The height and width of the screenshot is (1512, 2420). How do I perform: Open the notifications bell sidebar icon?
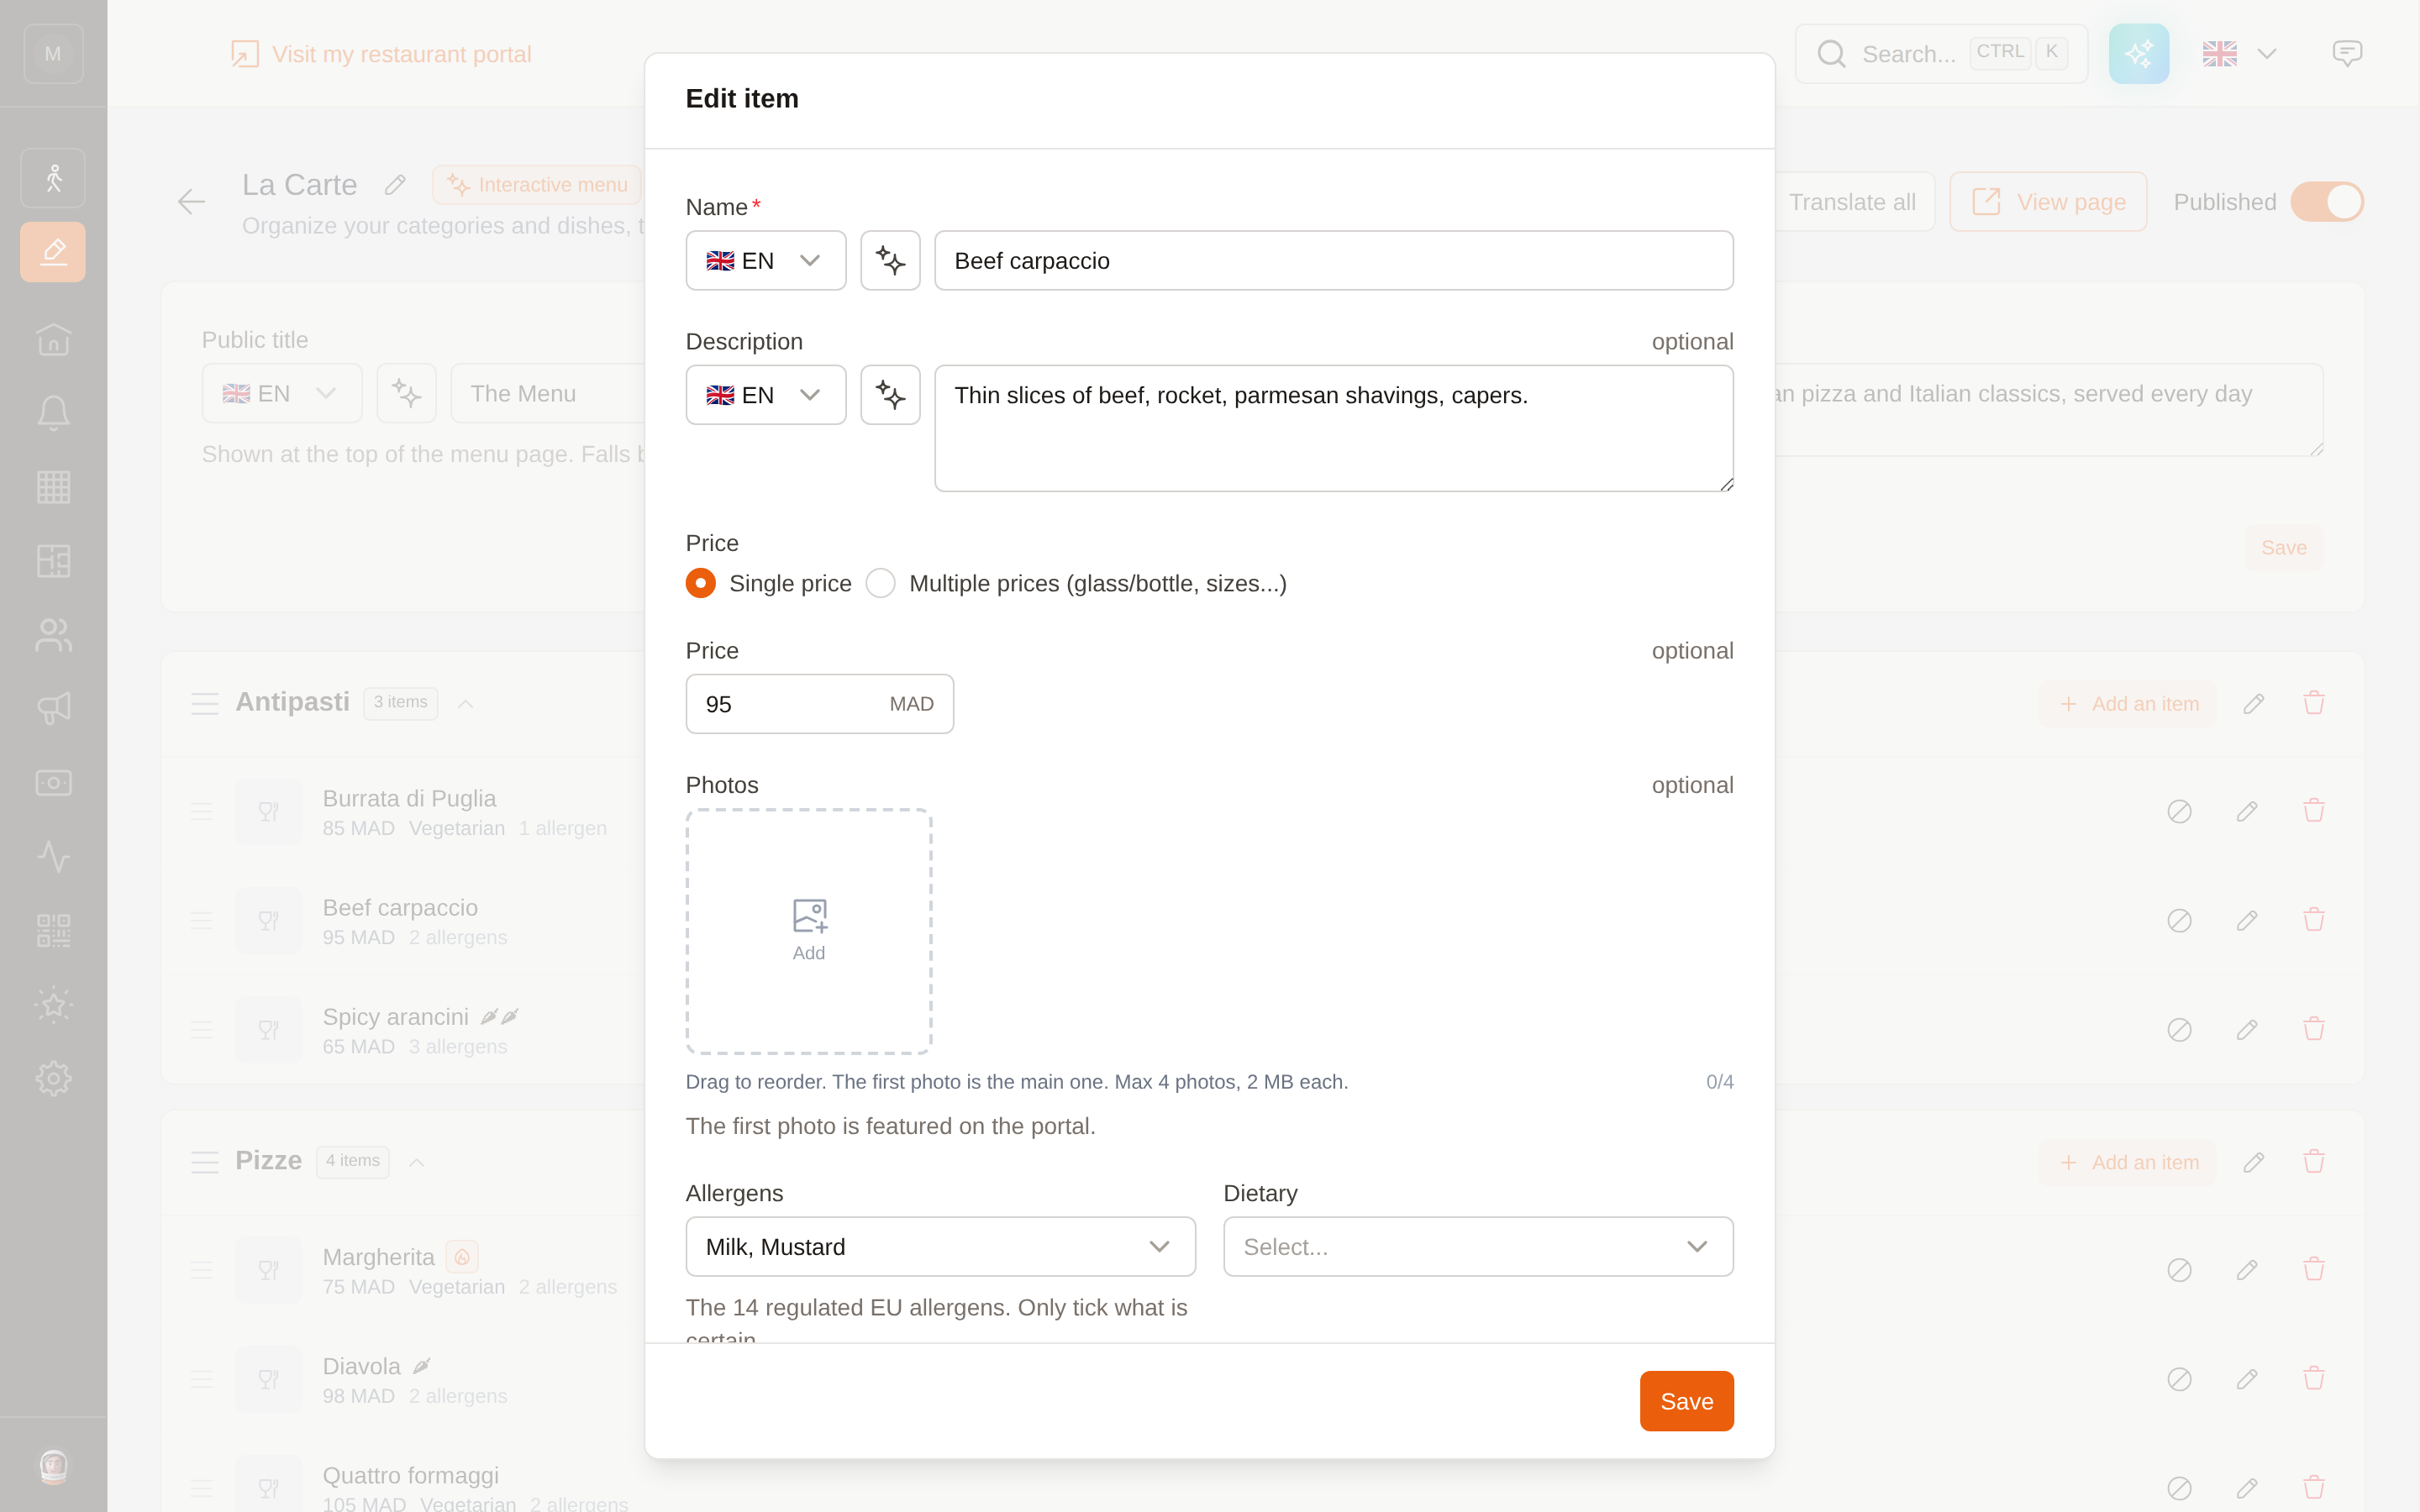point(53,413)
